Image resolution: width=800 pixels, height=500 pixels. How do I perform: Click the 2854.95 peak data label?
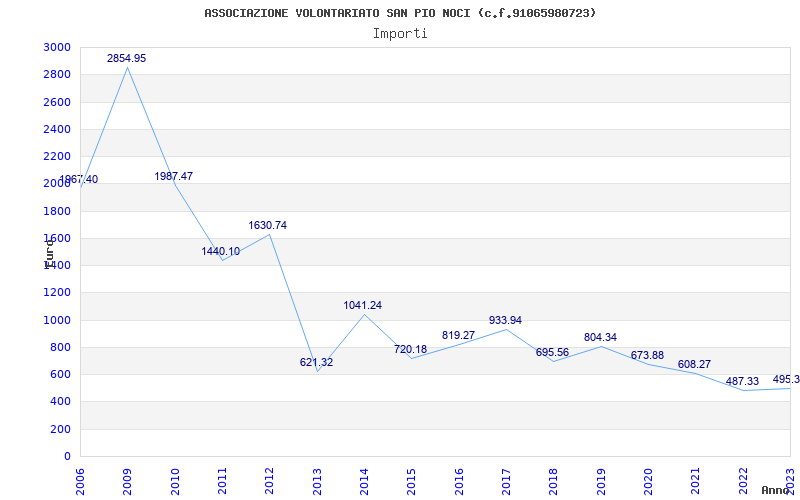[127, 59]
